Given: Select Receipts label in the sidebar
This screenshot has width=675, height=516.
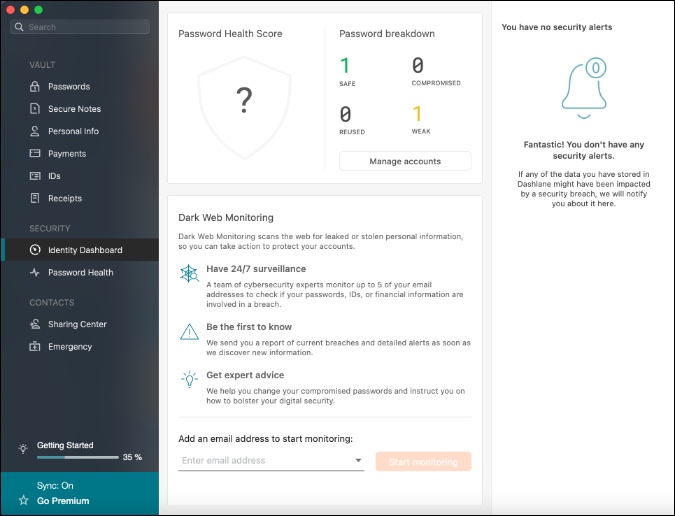Looking at the screenshot, I should pyautogui.click(x=65, y=198).
